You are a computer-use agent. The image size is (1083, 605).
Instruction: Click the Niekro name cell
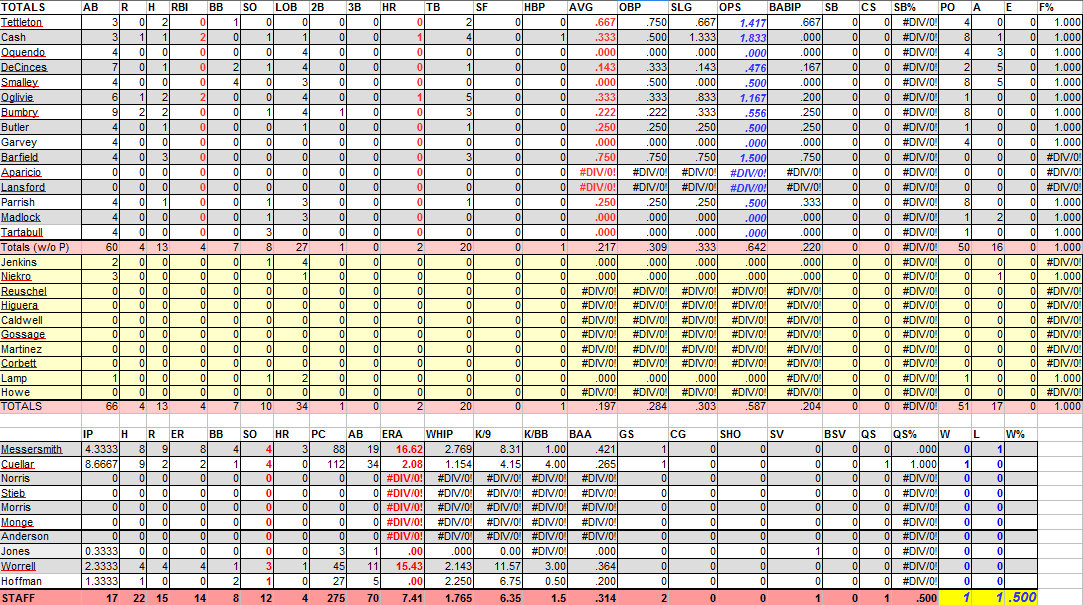pyautogui.click(x=41, y=276)
